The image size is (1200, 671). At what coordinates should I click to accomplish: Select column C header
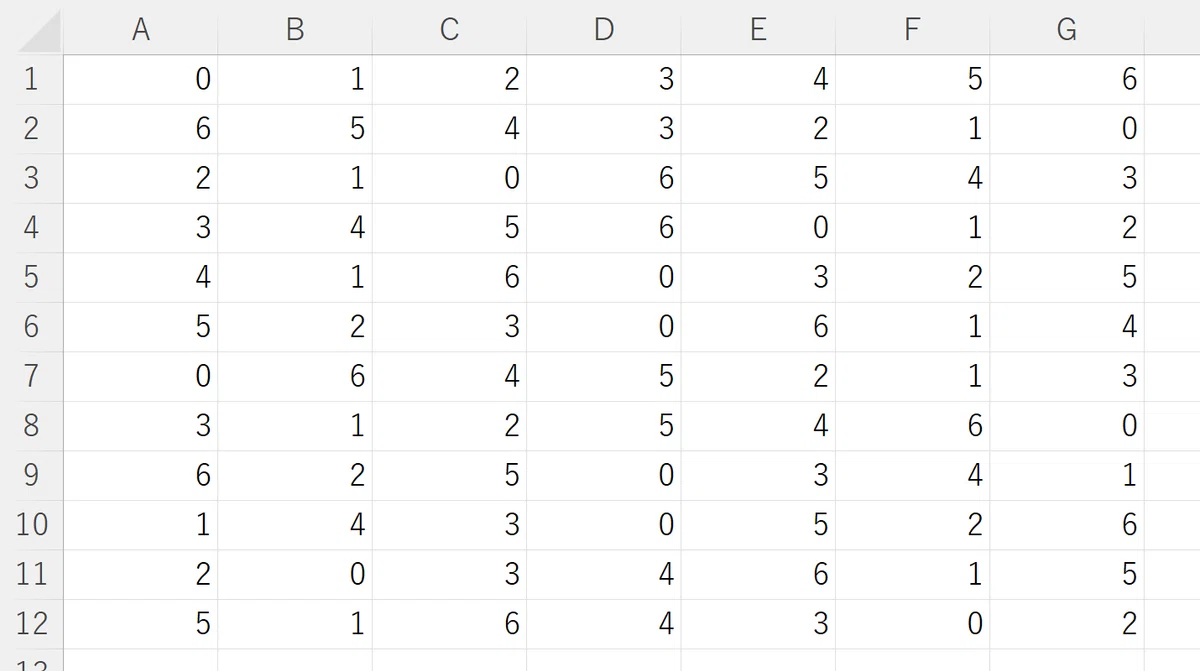tap(449, 28)
